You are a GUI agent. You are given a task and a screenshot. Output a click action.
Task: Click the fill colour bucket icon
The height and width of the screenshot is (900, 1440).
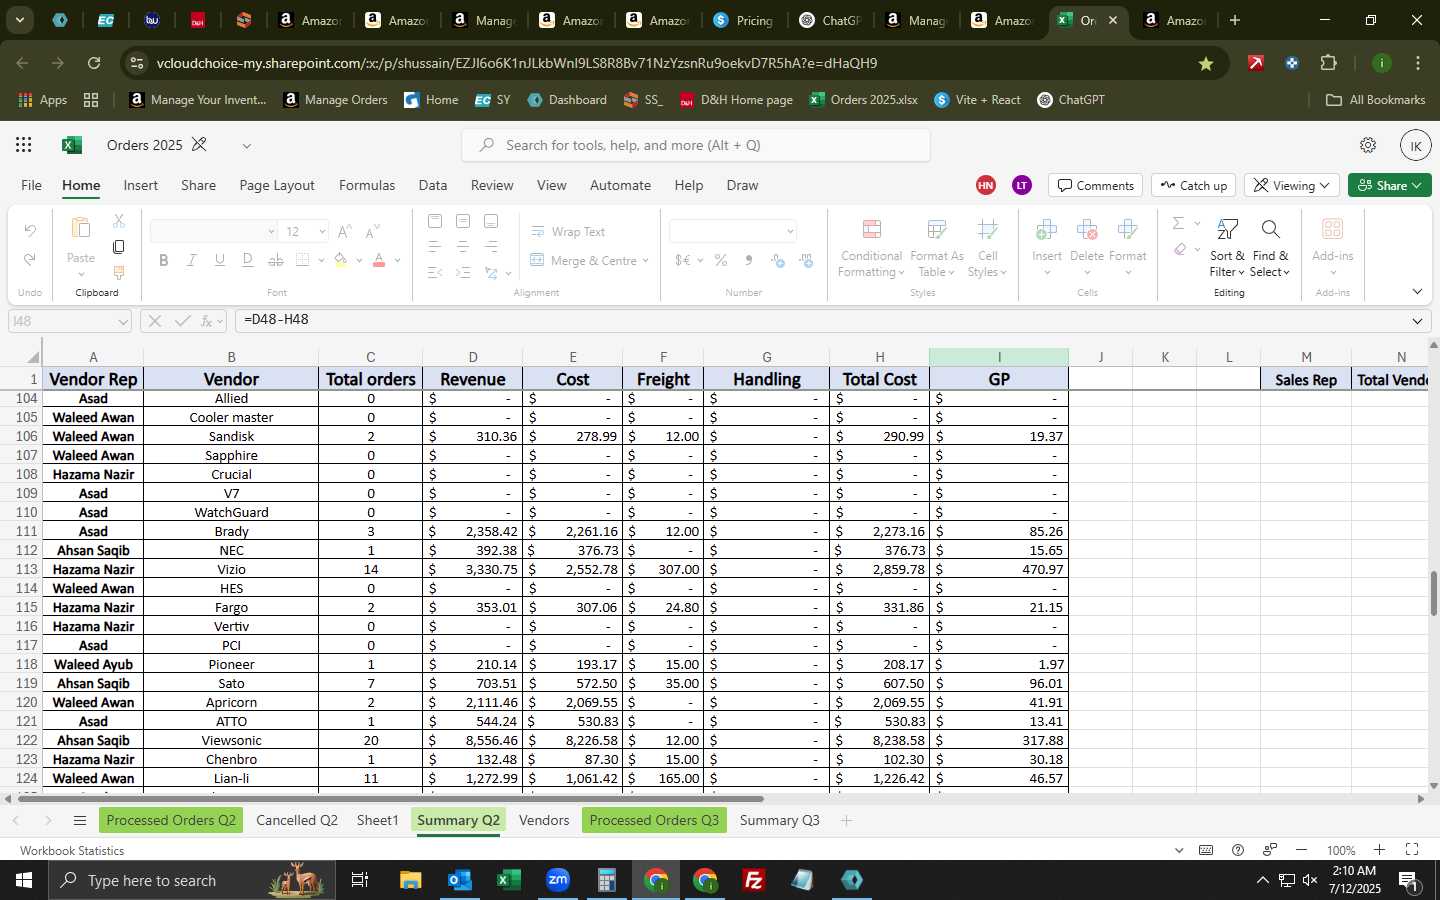point(341,260)
